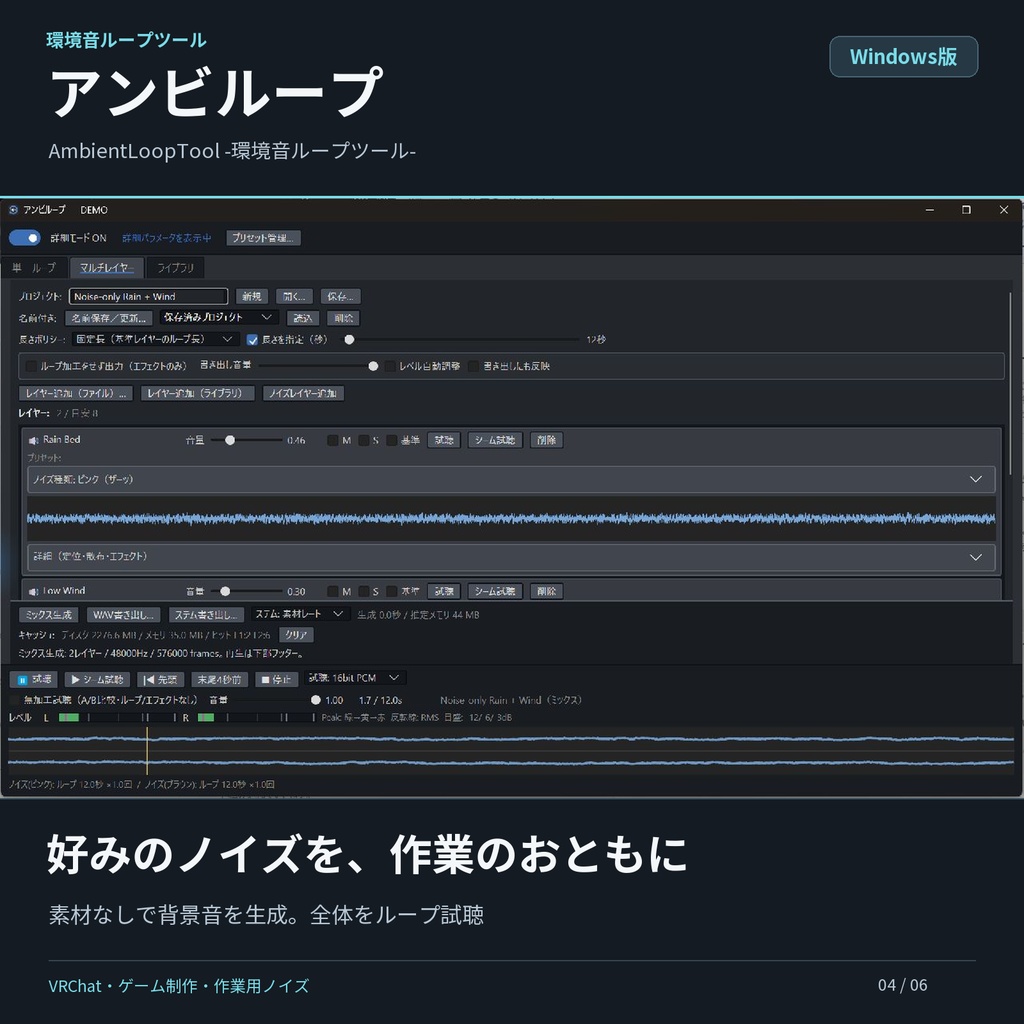1024x1024 pixels.
Task: Mute the Low Wind layer with M
Action: coord(332,591)
